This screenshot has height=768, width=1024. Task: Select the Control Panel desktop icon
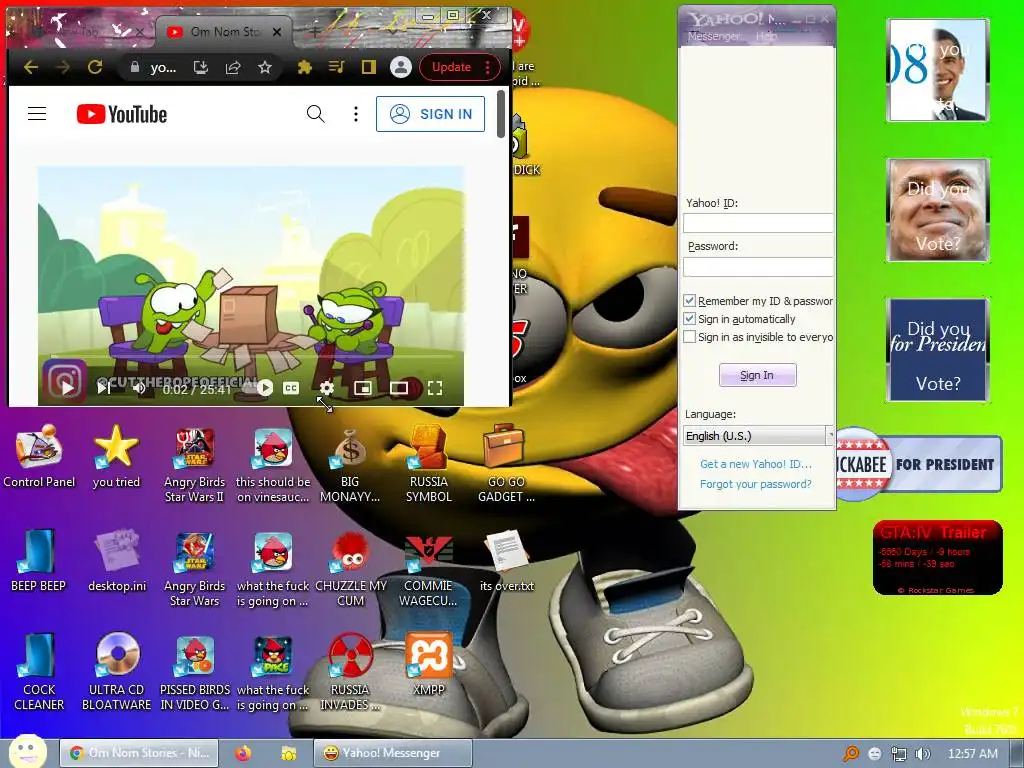(39, 457)
